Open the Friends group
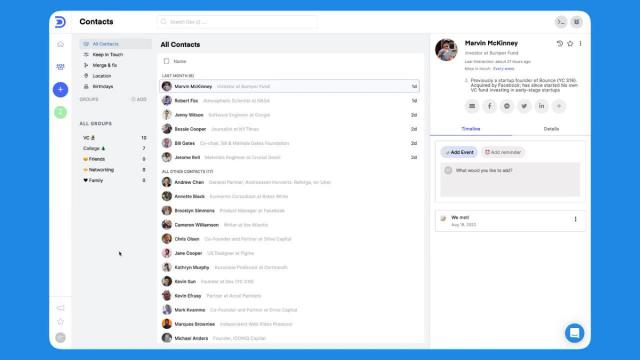The width and height of the screenshot is (640, 360). pyautogui.click(x=115, y=159)
